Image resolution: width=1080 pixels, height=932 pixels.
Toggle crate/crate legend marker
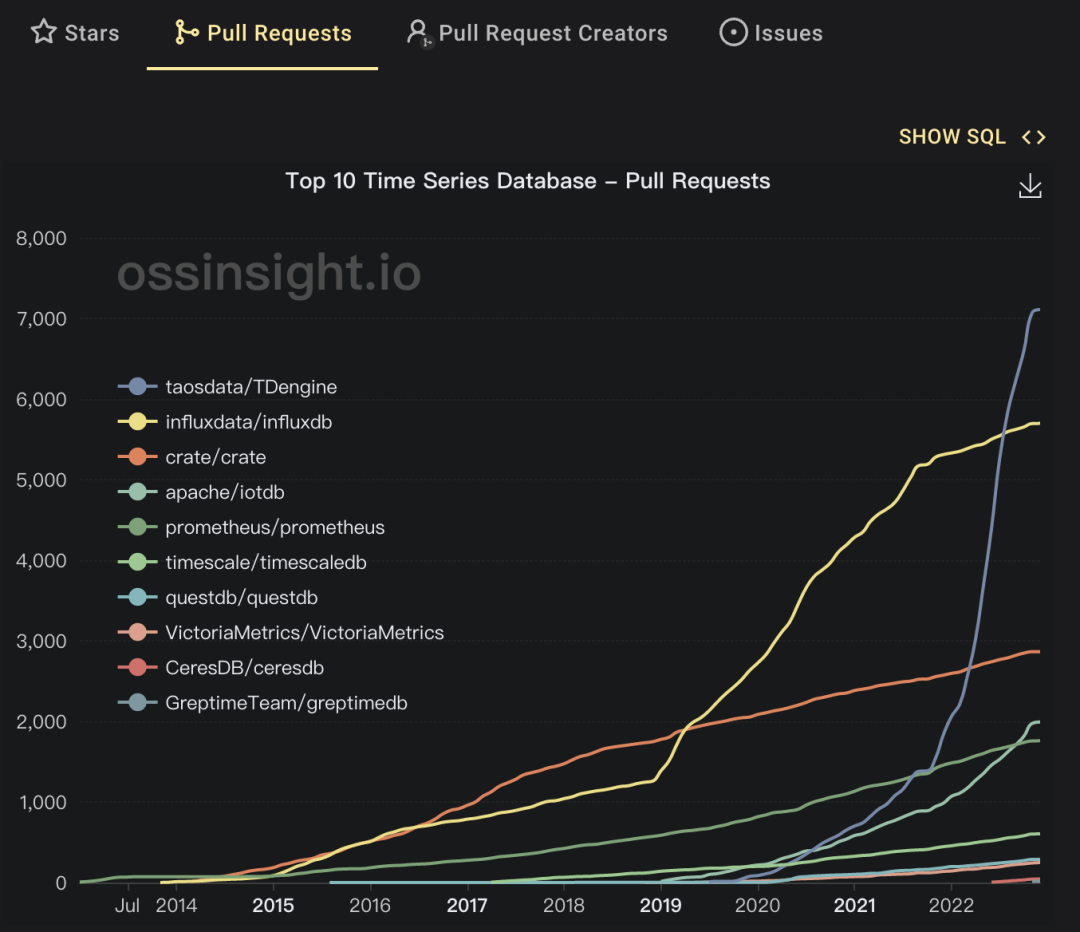pos(137,457)
